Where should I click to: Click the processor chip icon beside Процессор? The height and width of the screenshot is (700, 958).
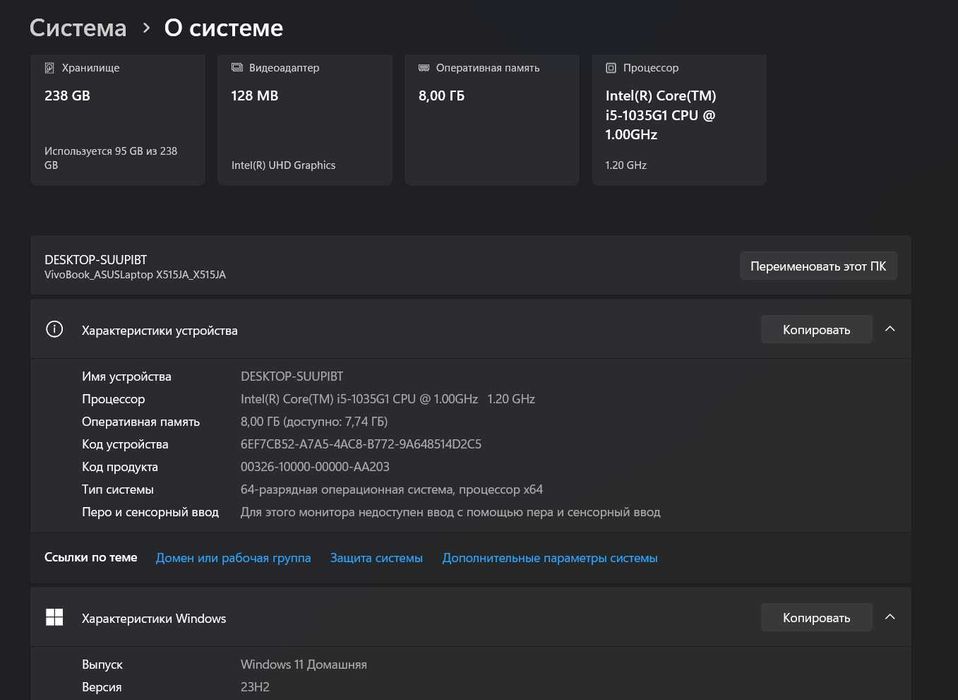611,68
